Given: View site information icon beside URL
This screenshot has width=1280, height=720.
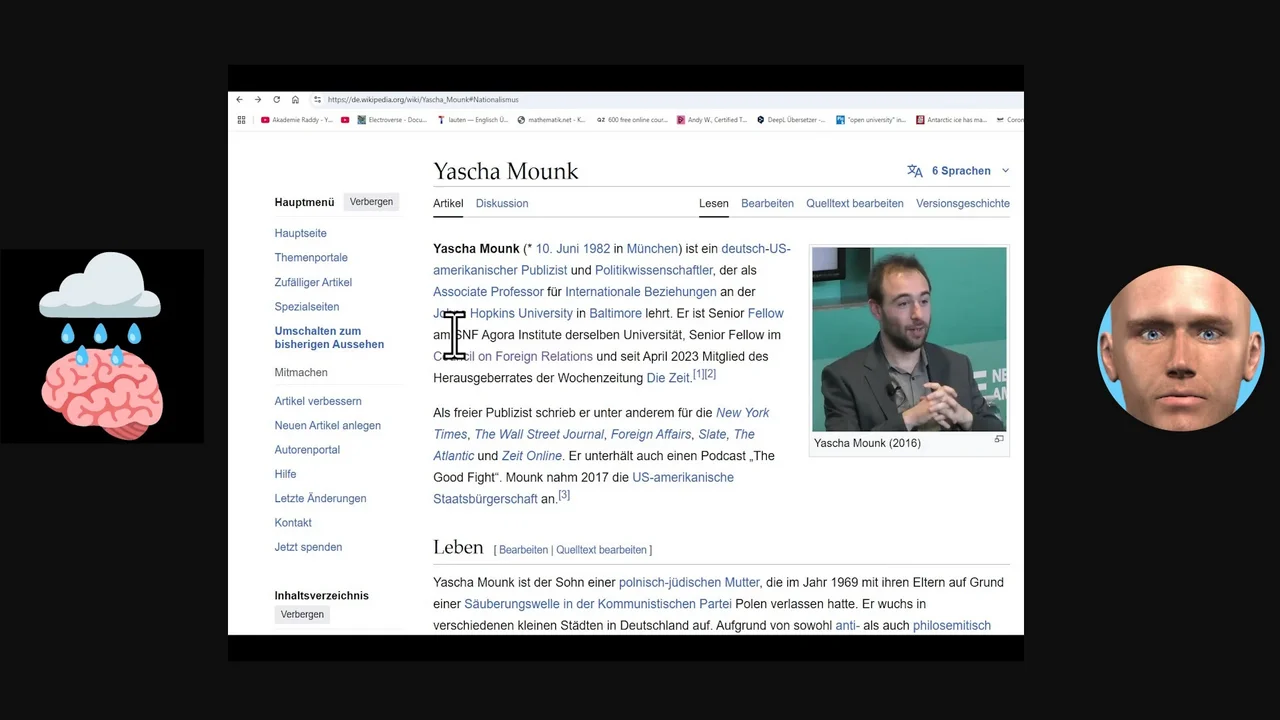Looking at the screenshot, I should tap(317, 100).
